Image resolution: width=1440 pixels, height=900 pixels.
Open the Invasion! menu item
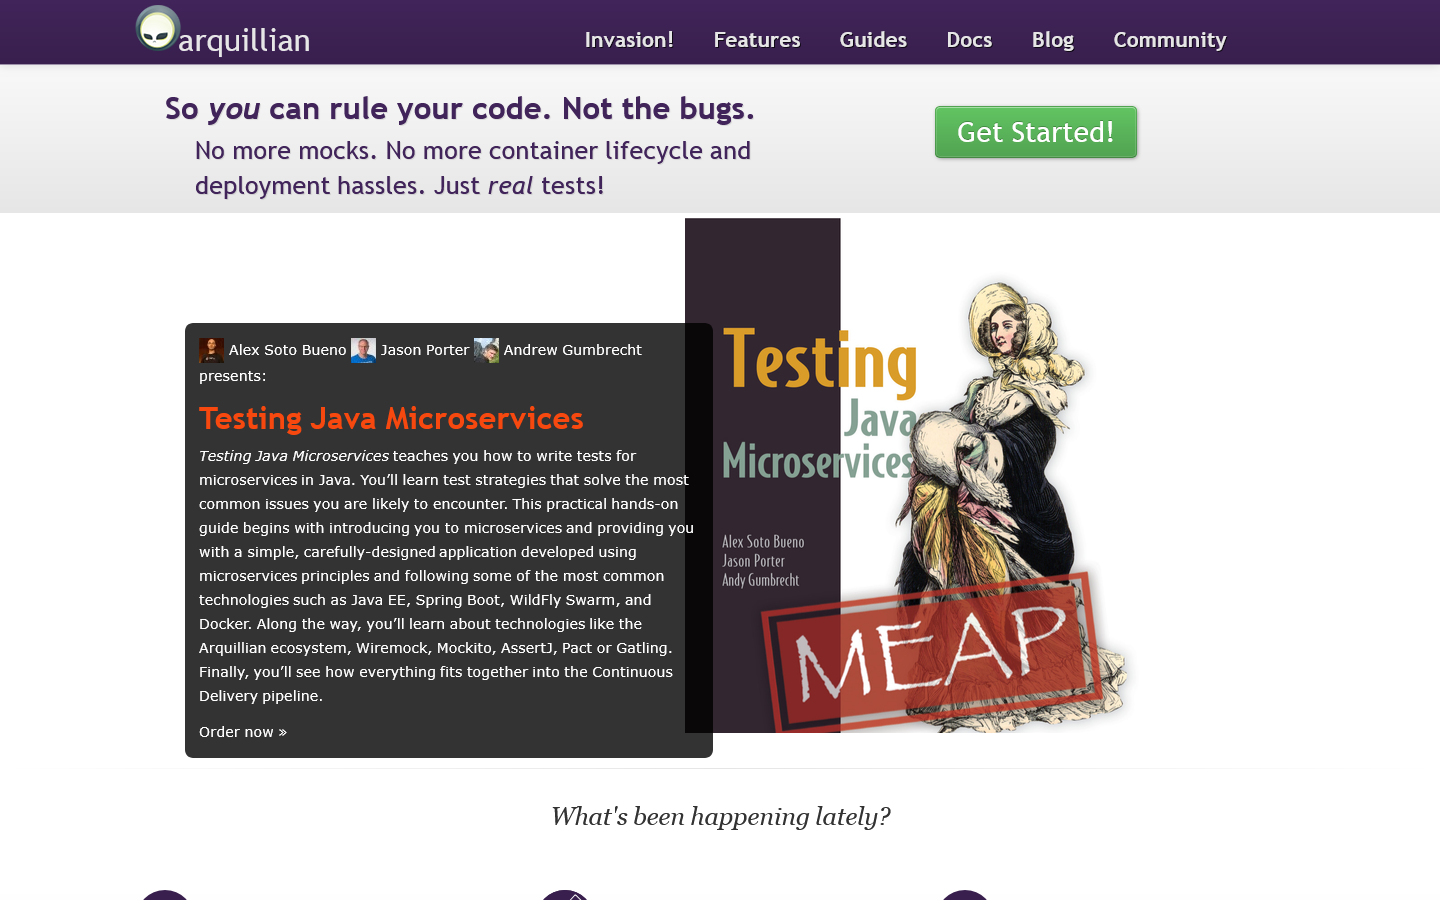click(629, 40)
